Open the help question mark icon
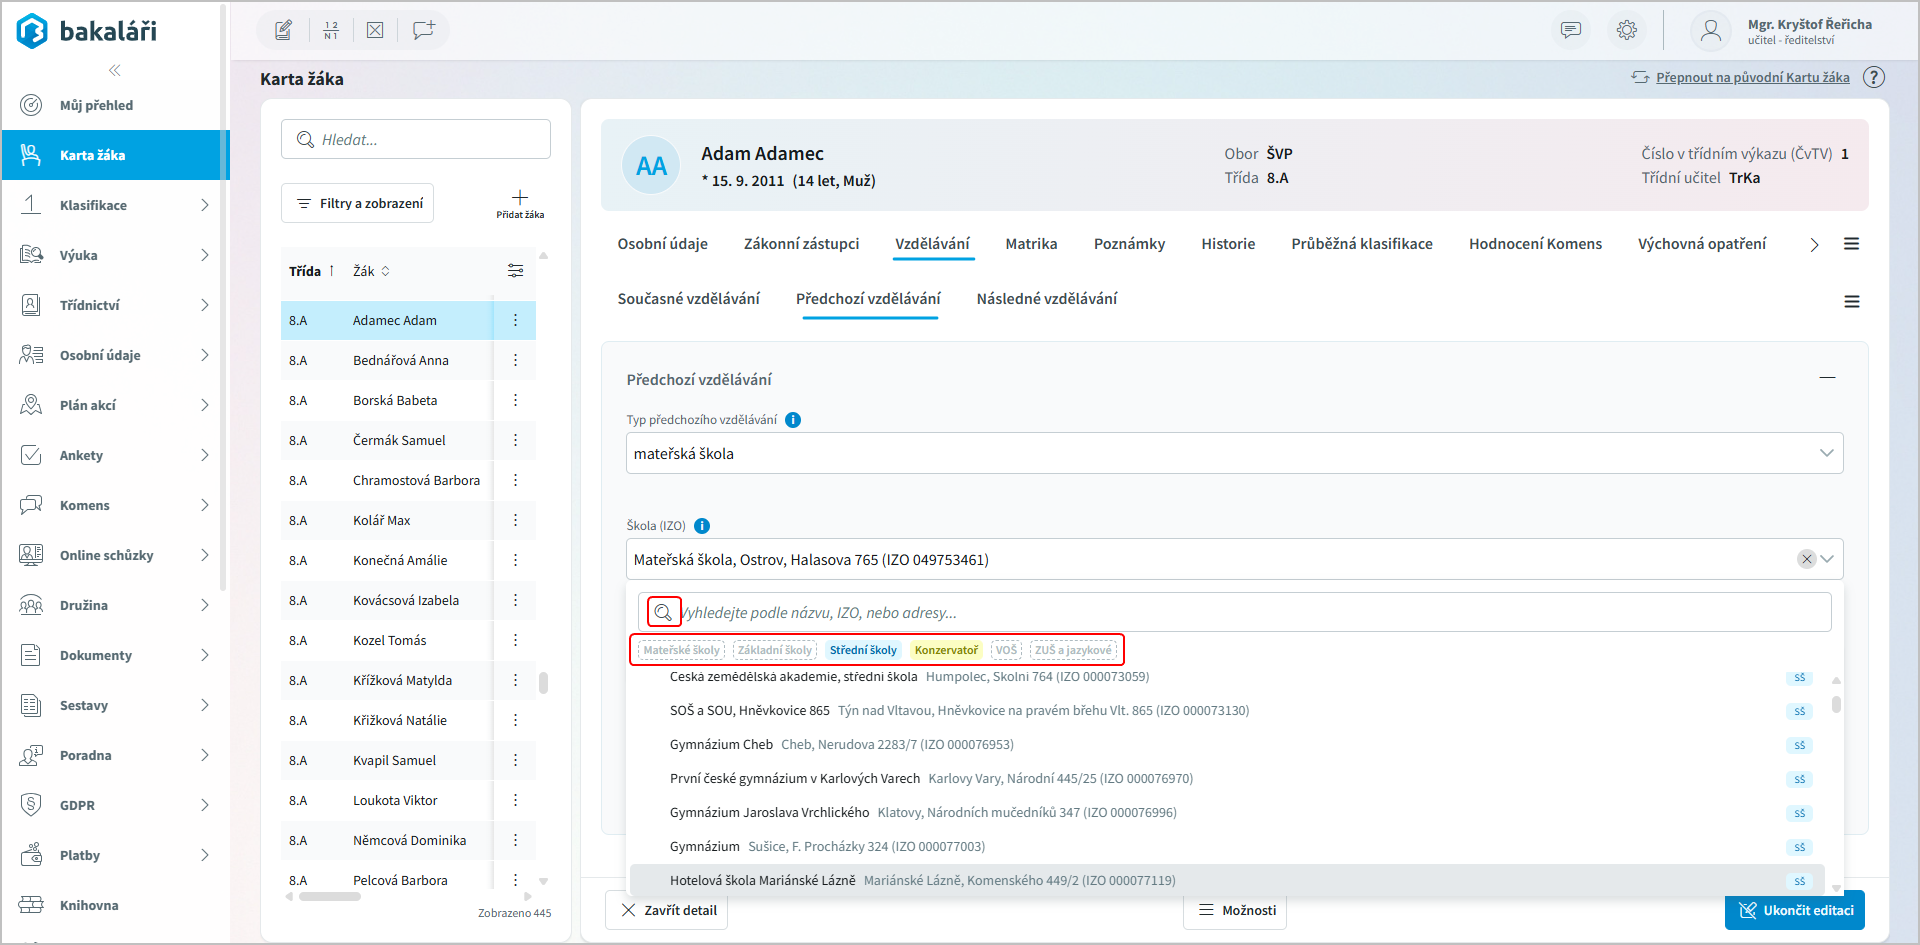 tap(1874, 78)
